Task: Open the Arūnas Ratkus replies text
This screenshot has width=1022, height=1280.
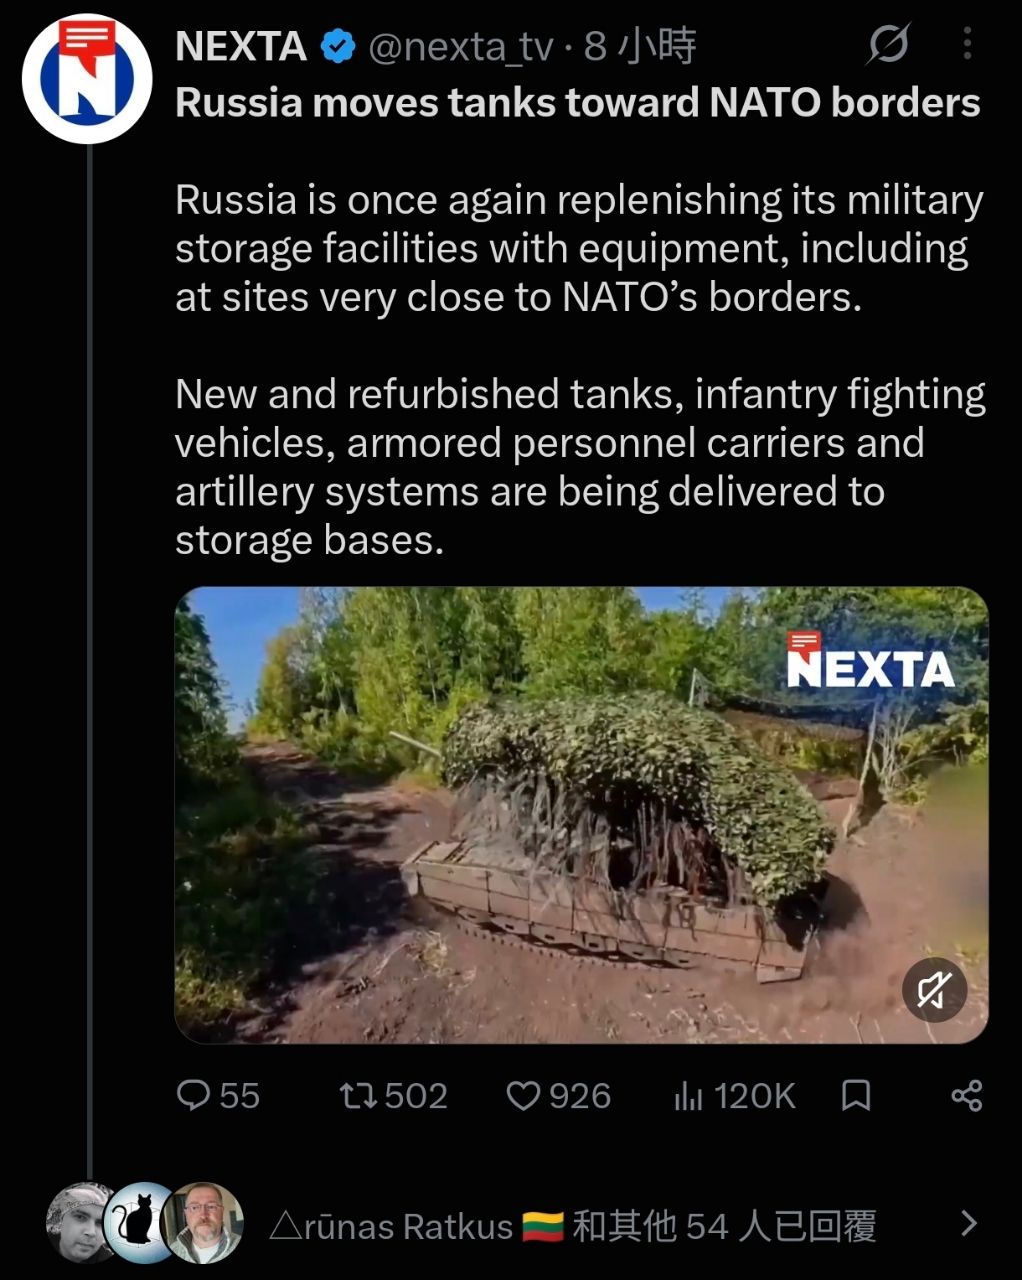Action: [573, 1225]
